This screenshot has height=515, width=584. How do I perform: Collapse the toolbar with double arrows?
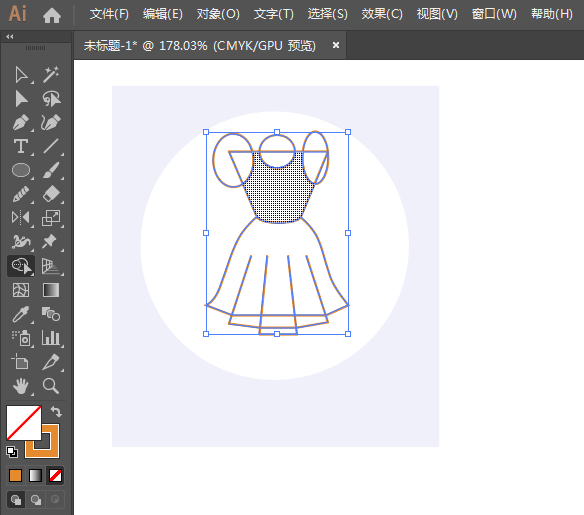tap(10, 36)
